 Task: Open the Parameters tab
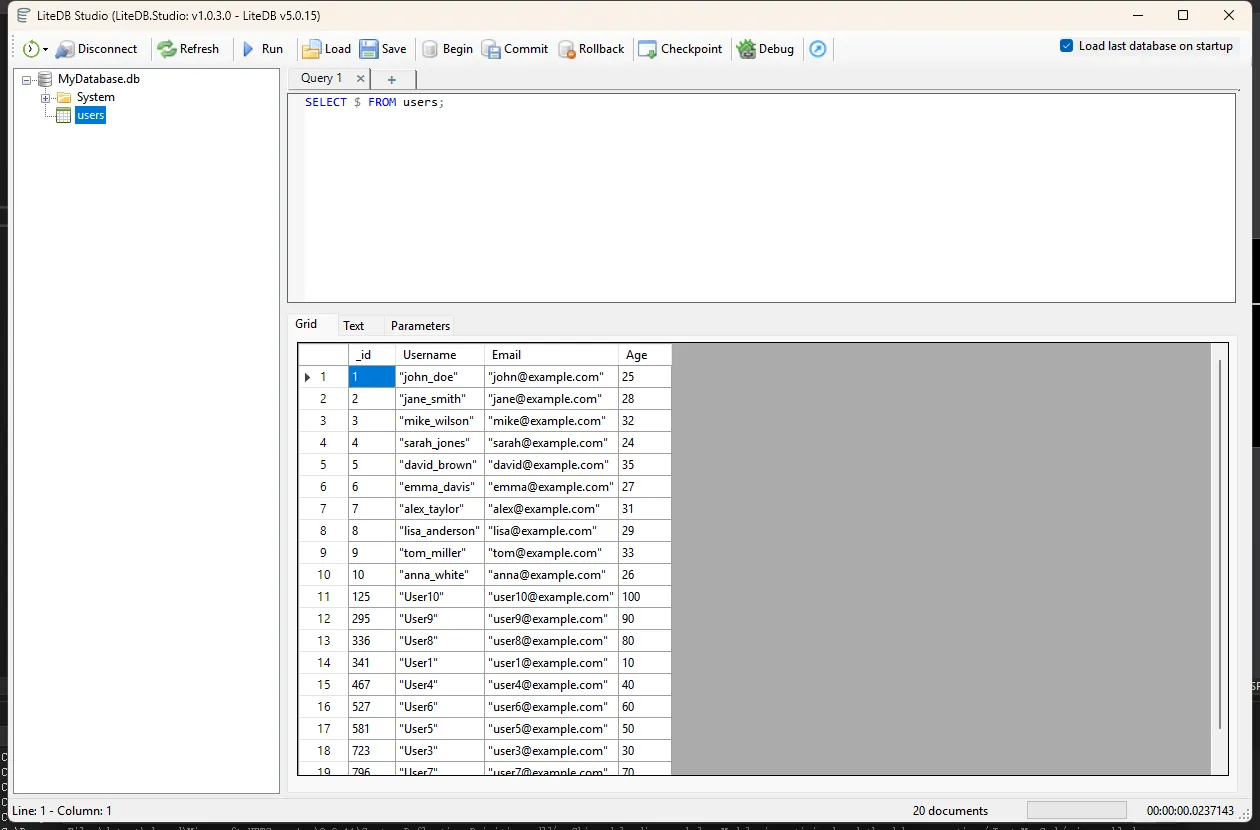420,326
